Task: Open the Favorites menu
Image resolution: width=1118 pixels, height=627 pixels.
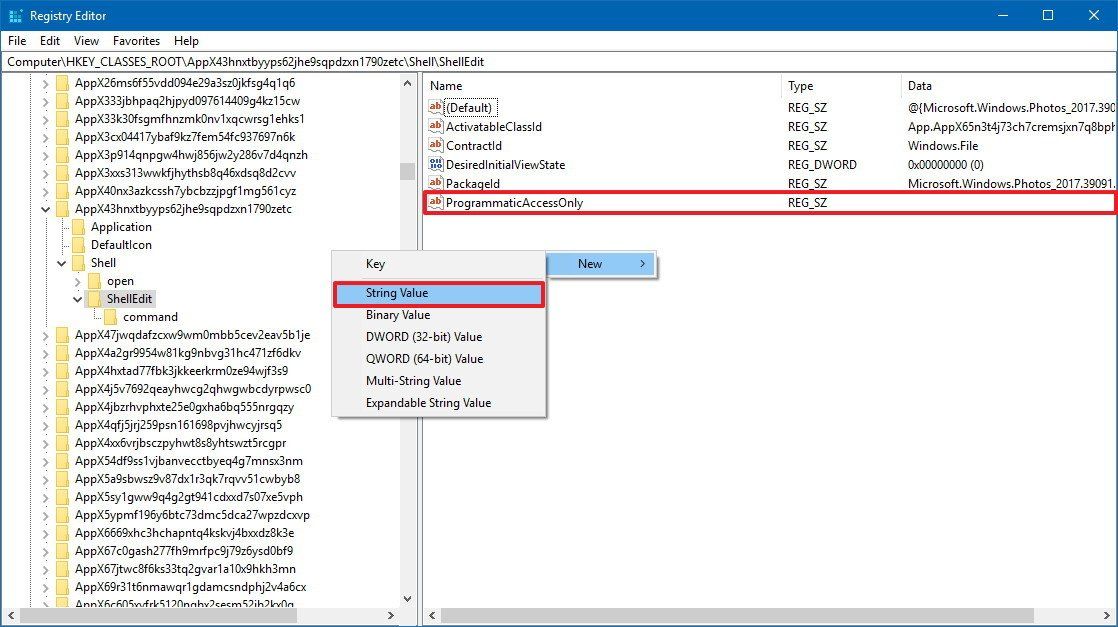Action: tap(136, 40)
